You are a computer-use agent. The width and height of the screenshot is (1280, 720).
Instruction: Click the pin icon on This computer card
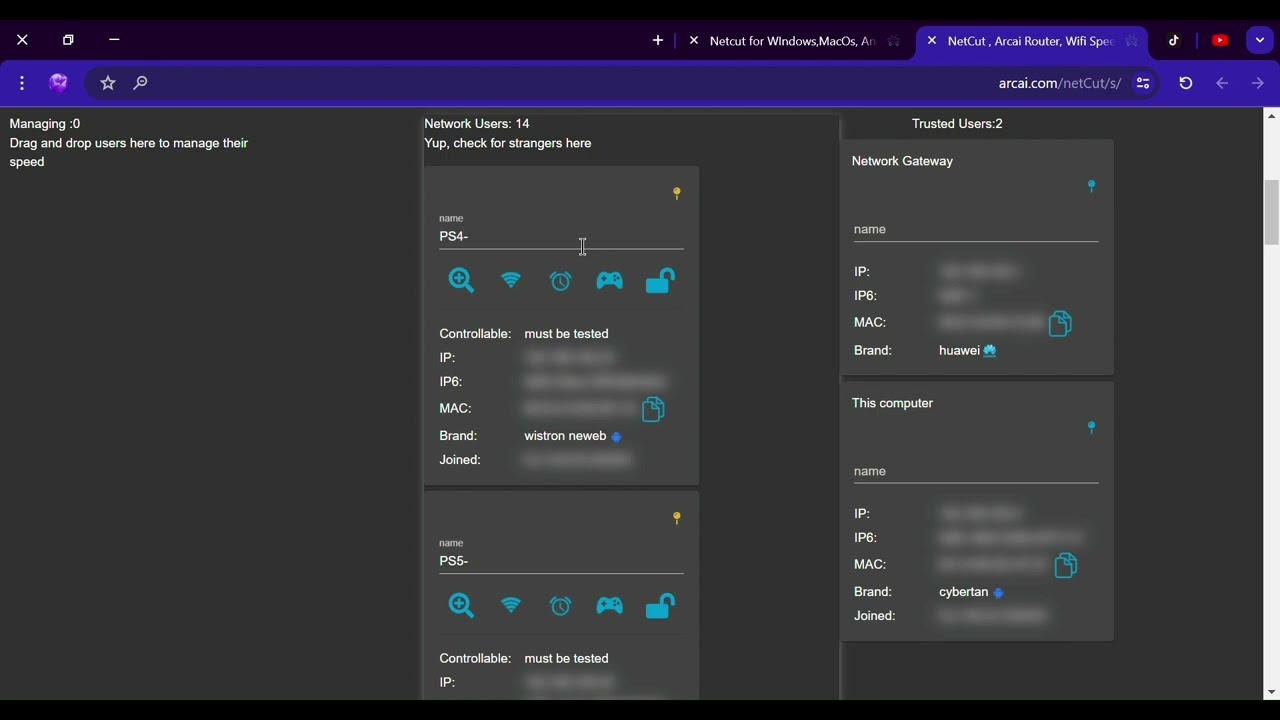[1092, 428]
